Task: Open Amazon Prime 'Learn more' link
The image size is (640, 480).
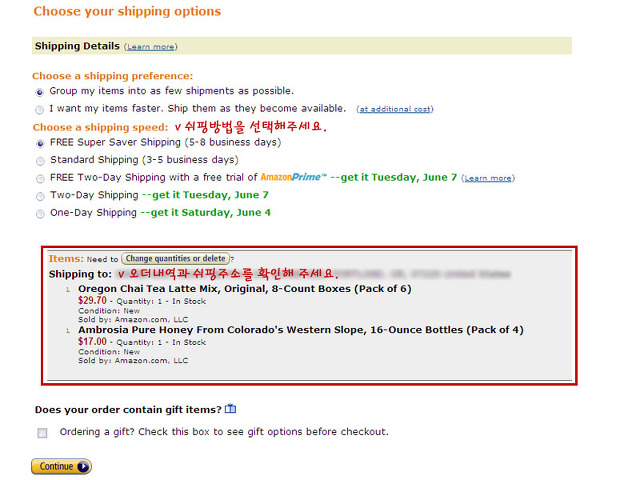Action: pyautogui.click(x=488, y=178)
